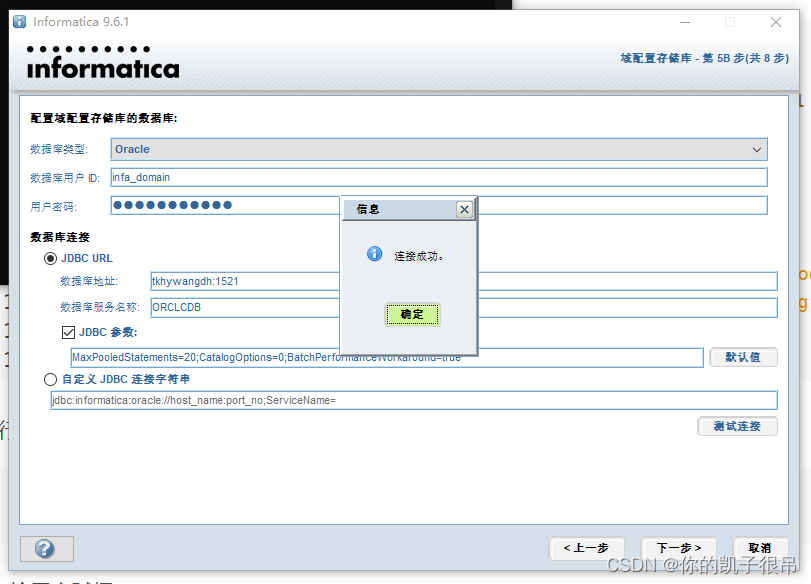Screen dimensions: 811x584
Task: Open the 数据库类型 Oracle dropdown
Action: [439, 149]
